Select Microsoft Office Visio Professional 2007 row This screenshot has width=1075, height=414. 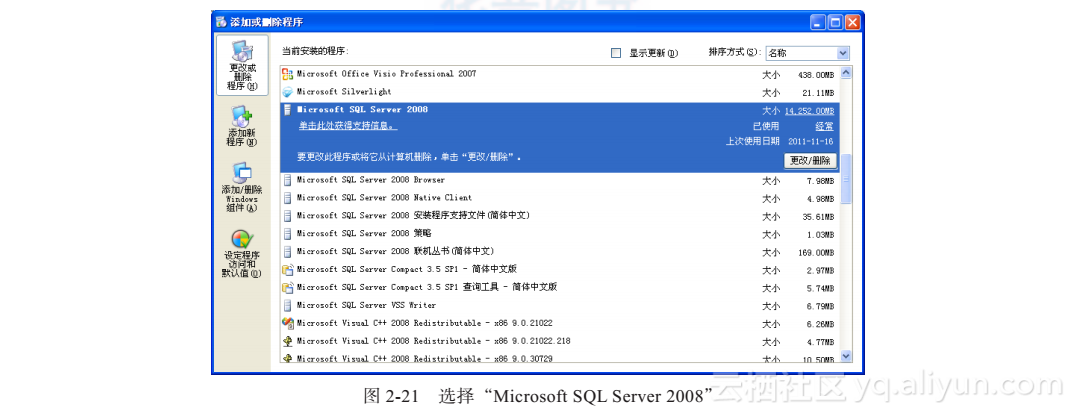point(559,74)
